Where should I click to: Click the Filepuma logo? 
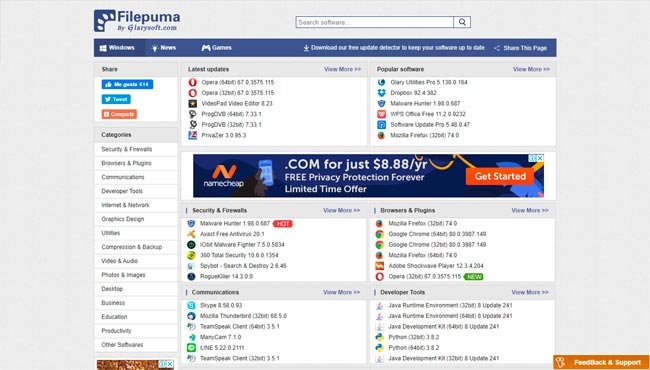137,21
